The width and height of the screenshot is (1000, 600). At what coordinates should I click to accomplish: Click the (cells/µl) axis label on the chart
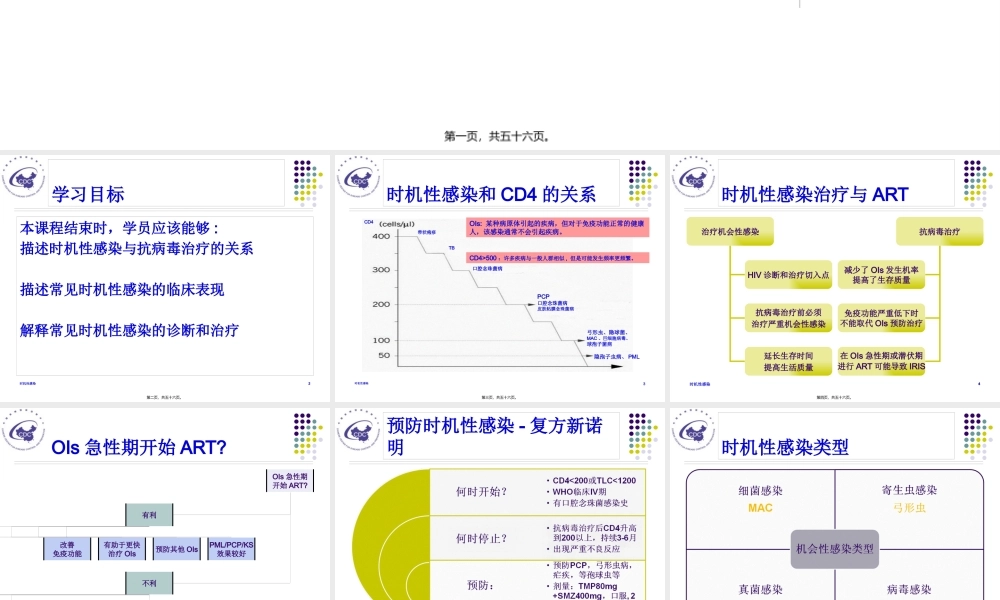[397, 224]
